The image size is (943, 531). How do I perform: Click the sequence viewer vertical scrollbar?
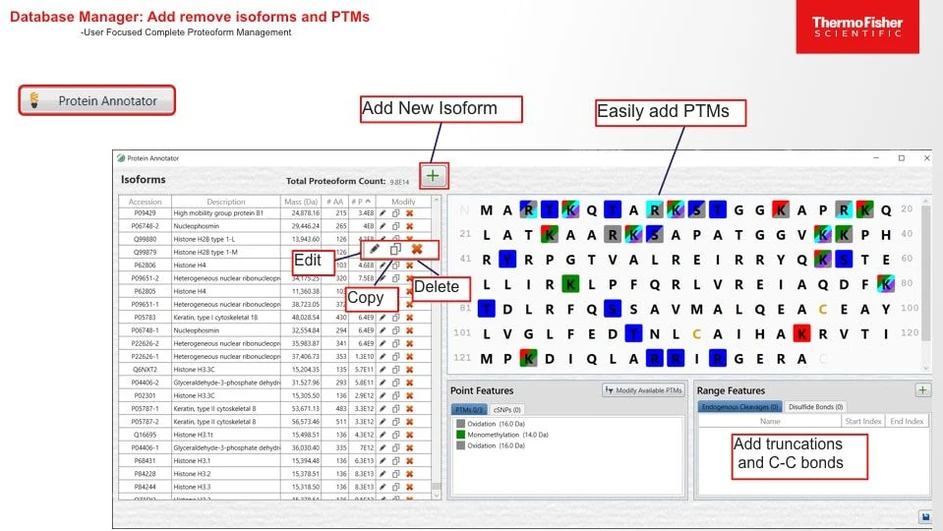926,283
